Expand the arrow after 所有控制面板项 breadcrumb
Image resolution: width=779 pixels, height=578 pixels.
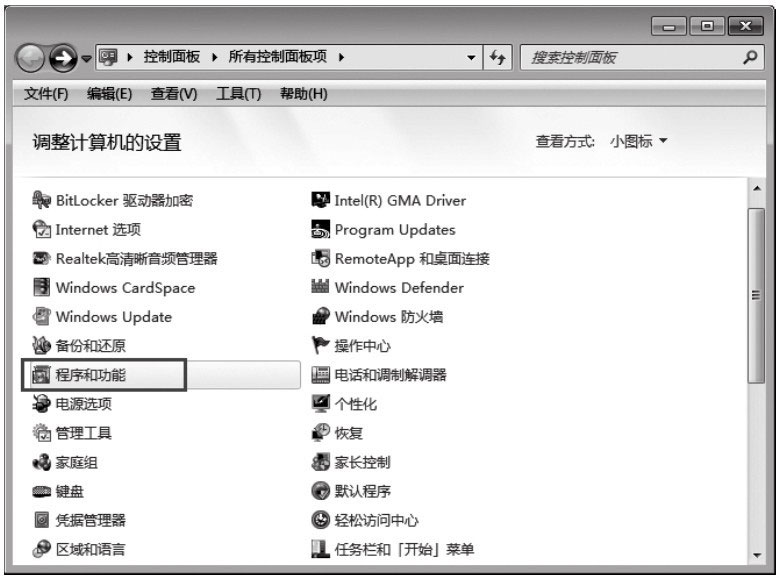(342, 58)
